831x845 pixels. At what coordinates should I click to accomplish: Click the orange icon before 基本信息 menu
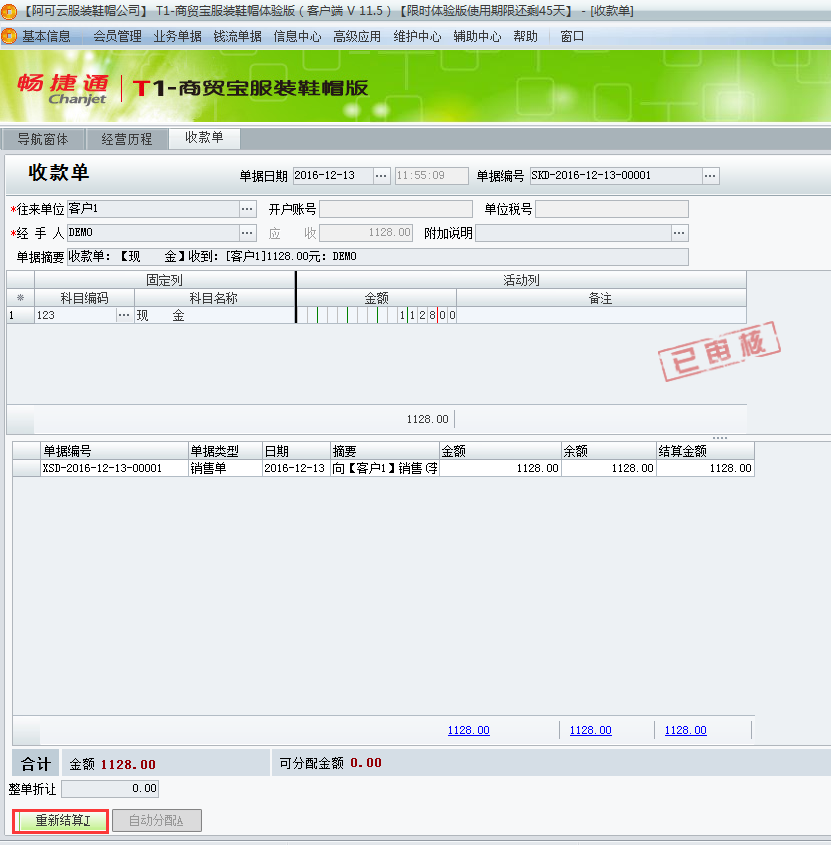pyautogui.click(x=10, y=34)
